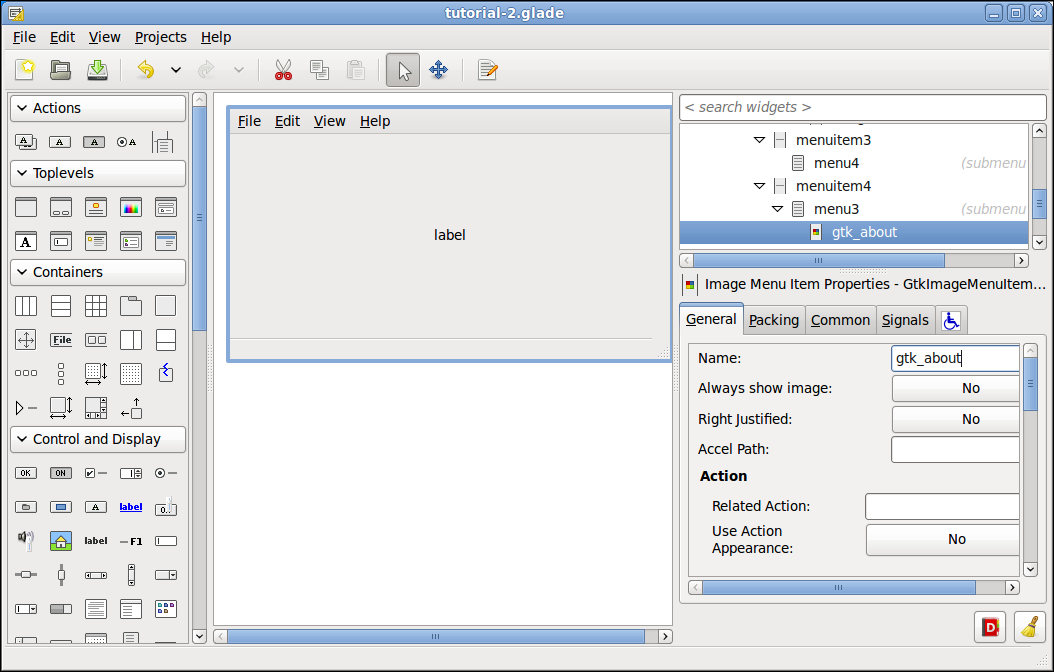Select the Check Button widget icon
Screen dimensions: 1054x672
[x=95, y=473]
